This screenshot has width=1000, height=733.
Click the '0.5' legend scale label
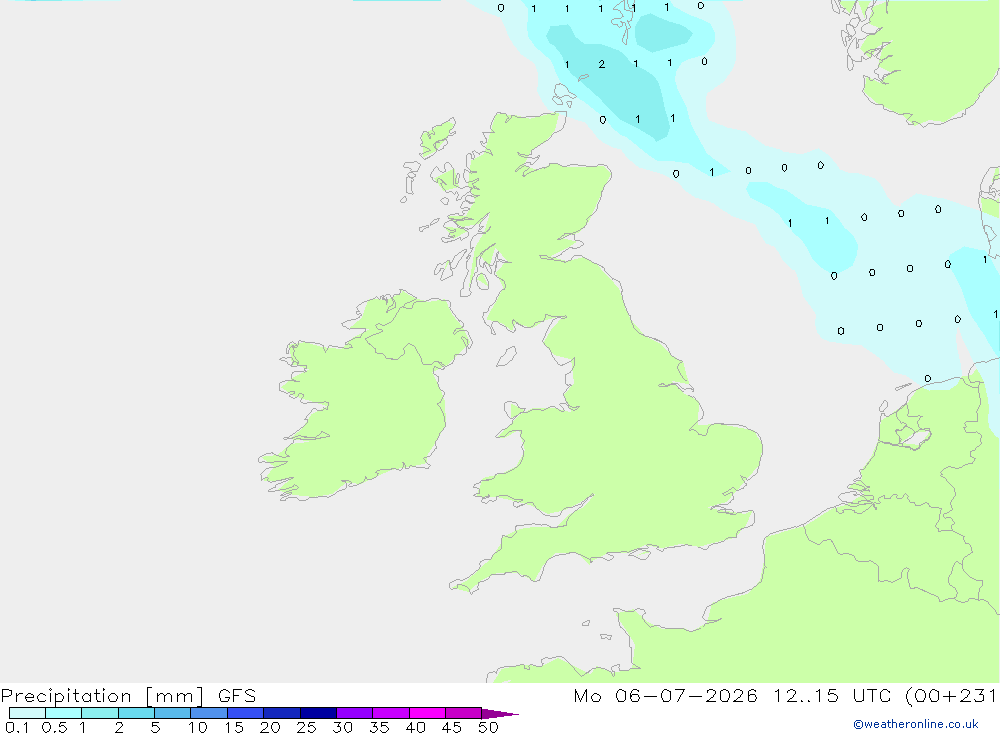point(54,727)
